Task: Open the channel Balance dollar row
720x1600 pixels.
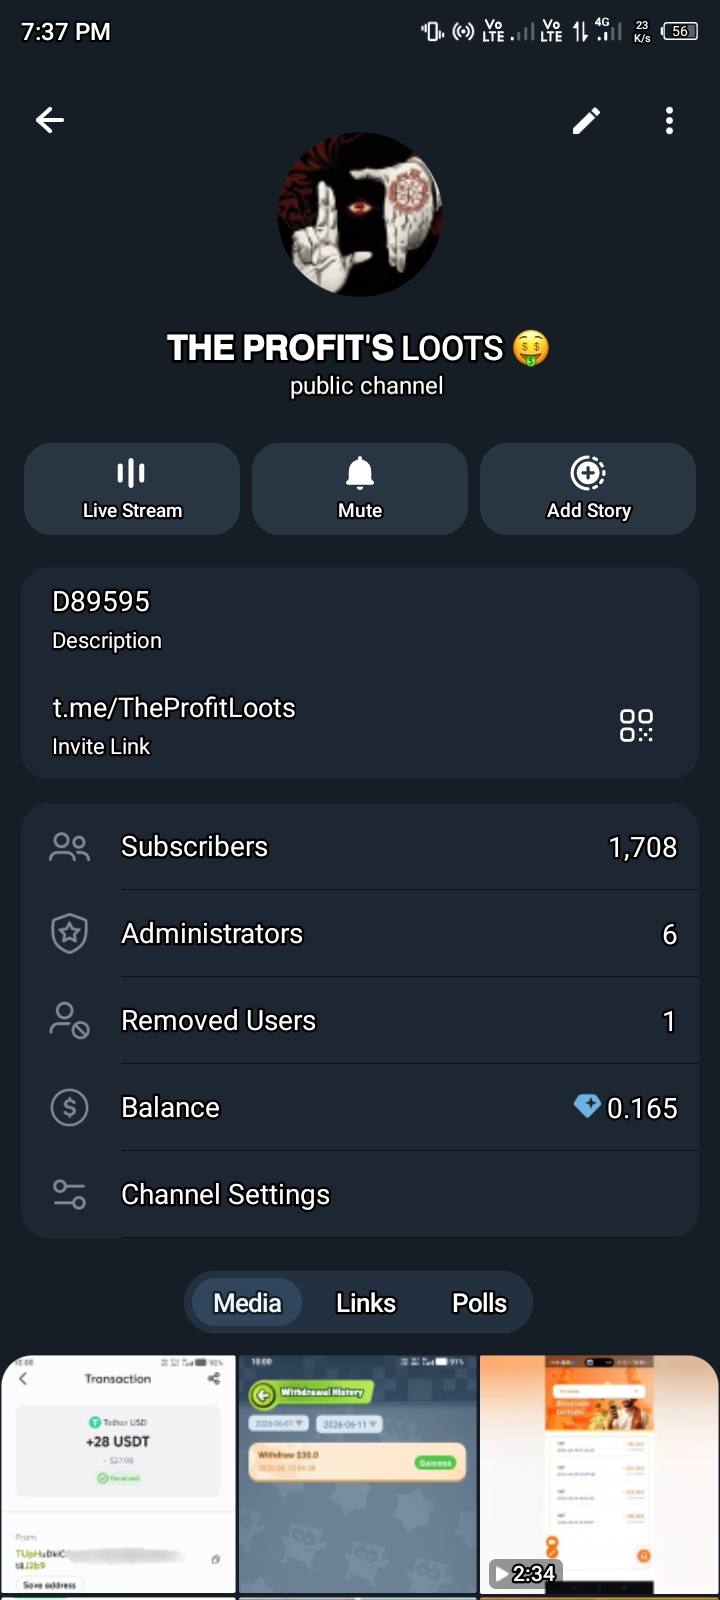Action: pos(360,1108)
